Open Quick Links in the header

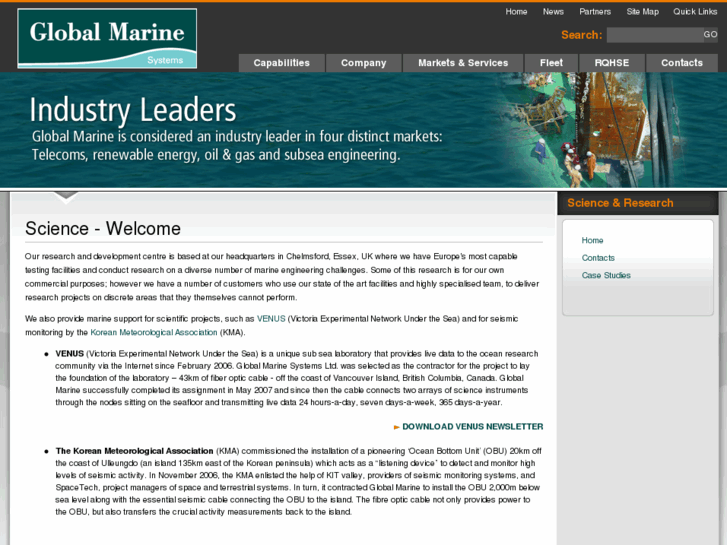pyautogui.click(x=695, y=12)
